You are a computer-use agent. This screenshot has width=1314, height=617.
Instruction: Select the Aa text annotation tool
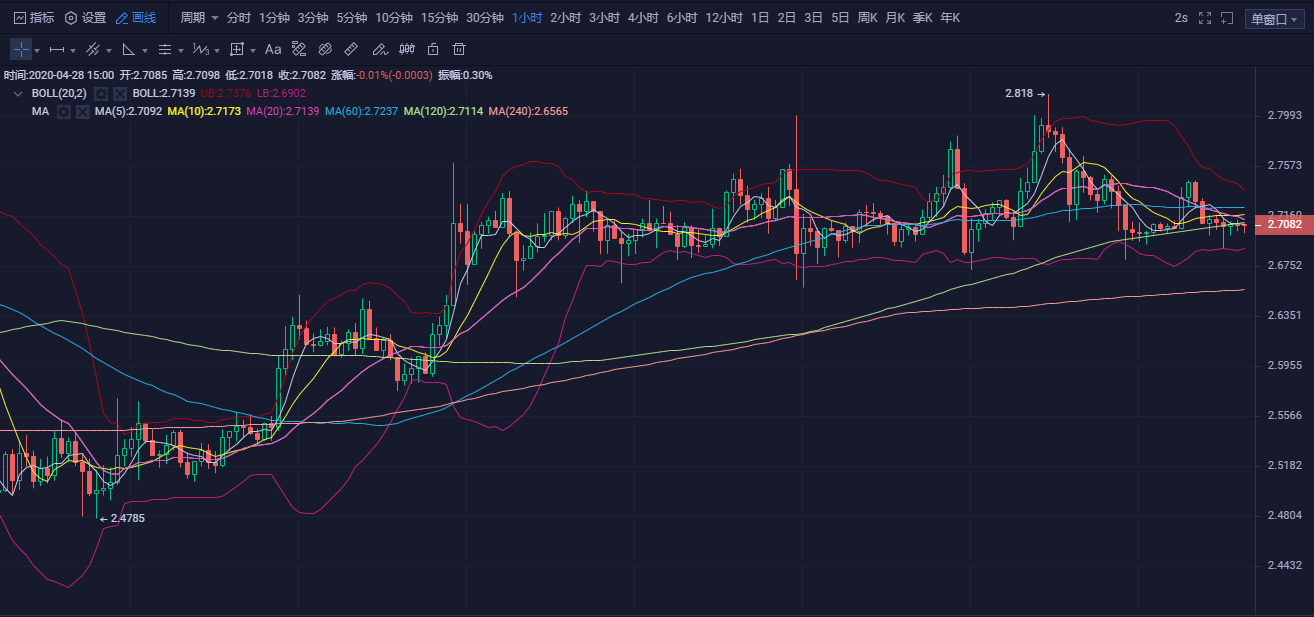(x=272, y=49)
